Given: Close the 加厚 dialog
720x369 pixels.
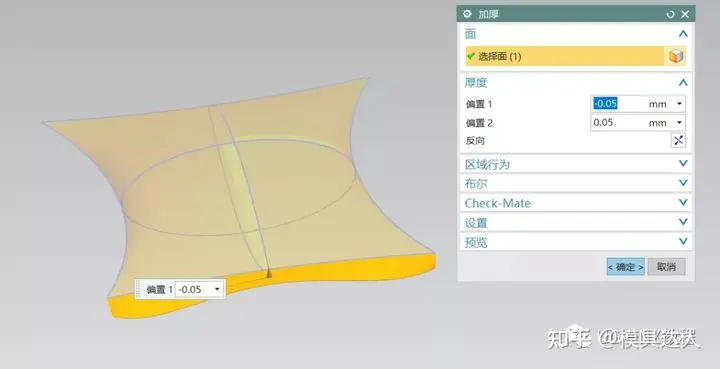Looking at the screenshot, I should (685, 14).
